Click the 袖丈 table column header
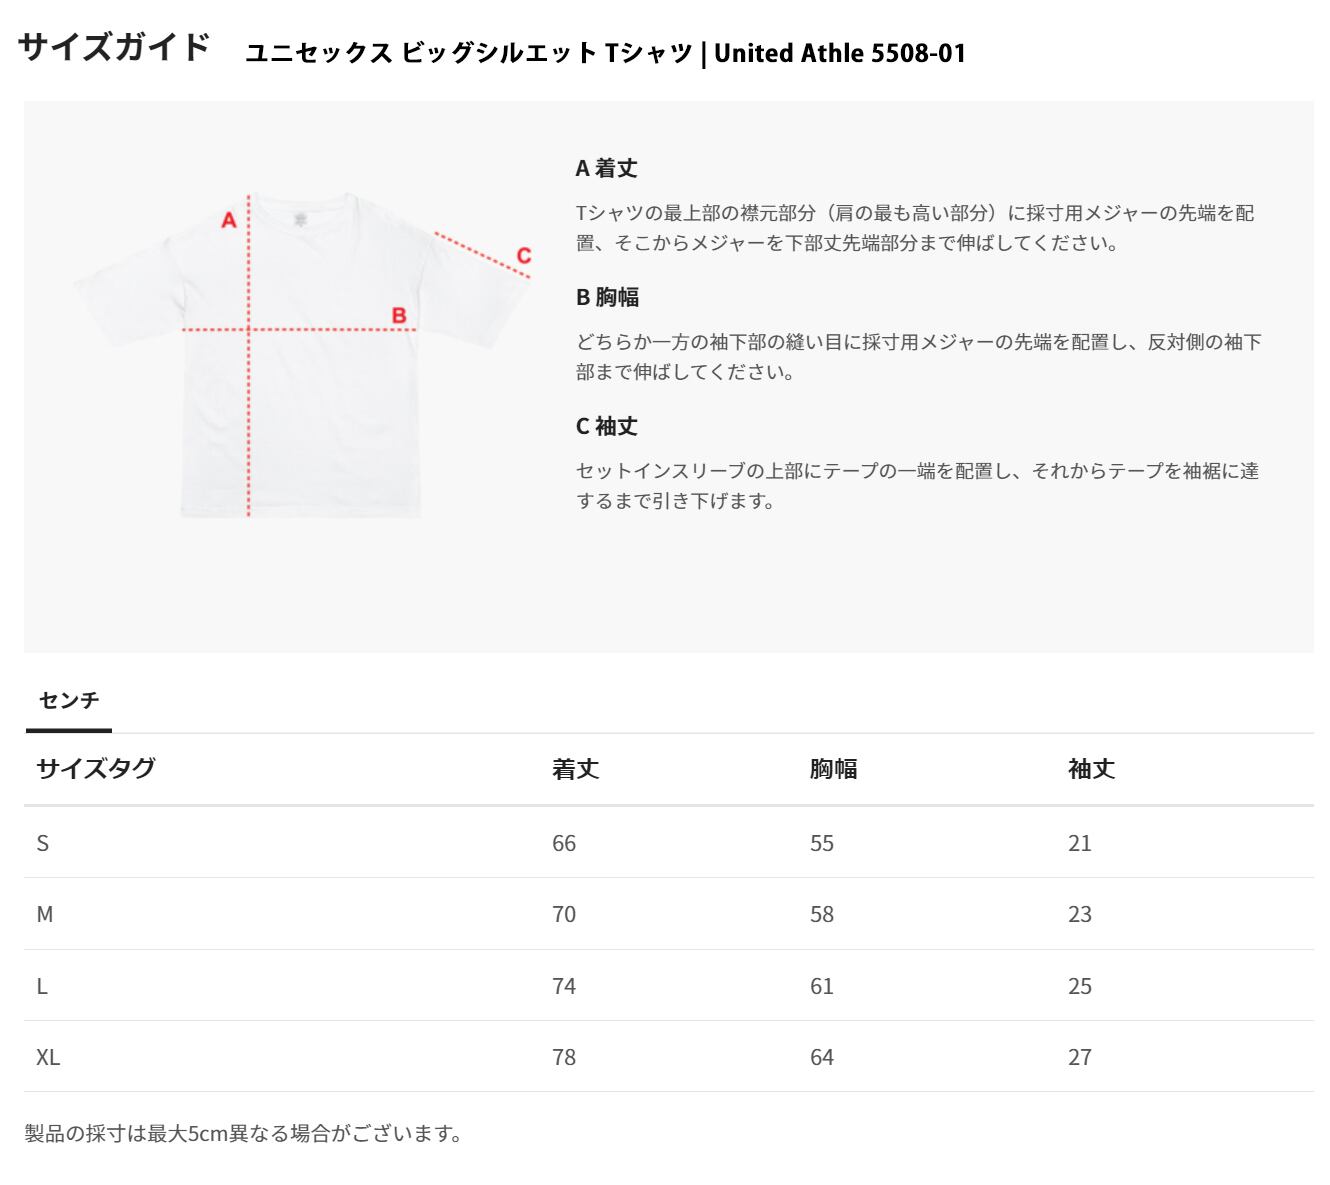1330x1185 pixels. click(1091, 769)
